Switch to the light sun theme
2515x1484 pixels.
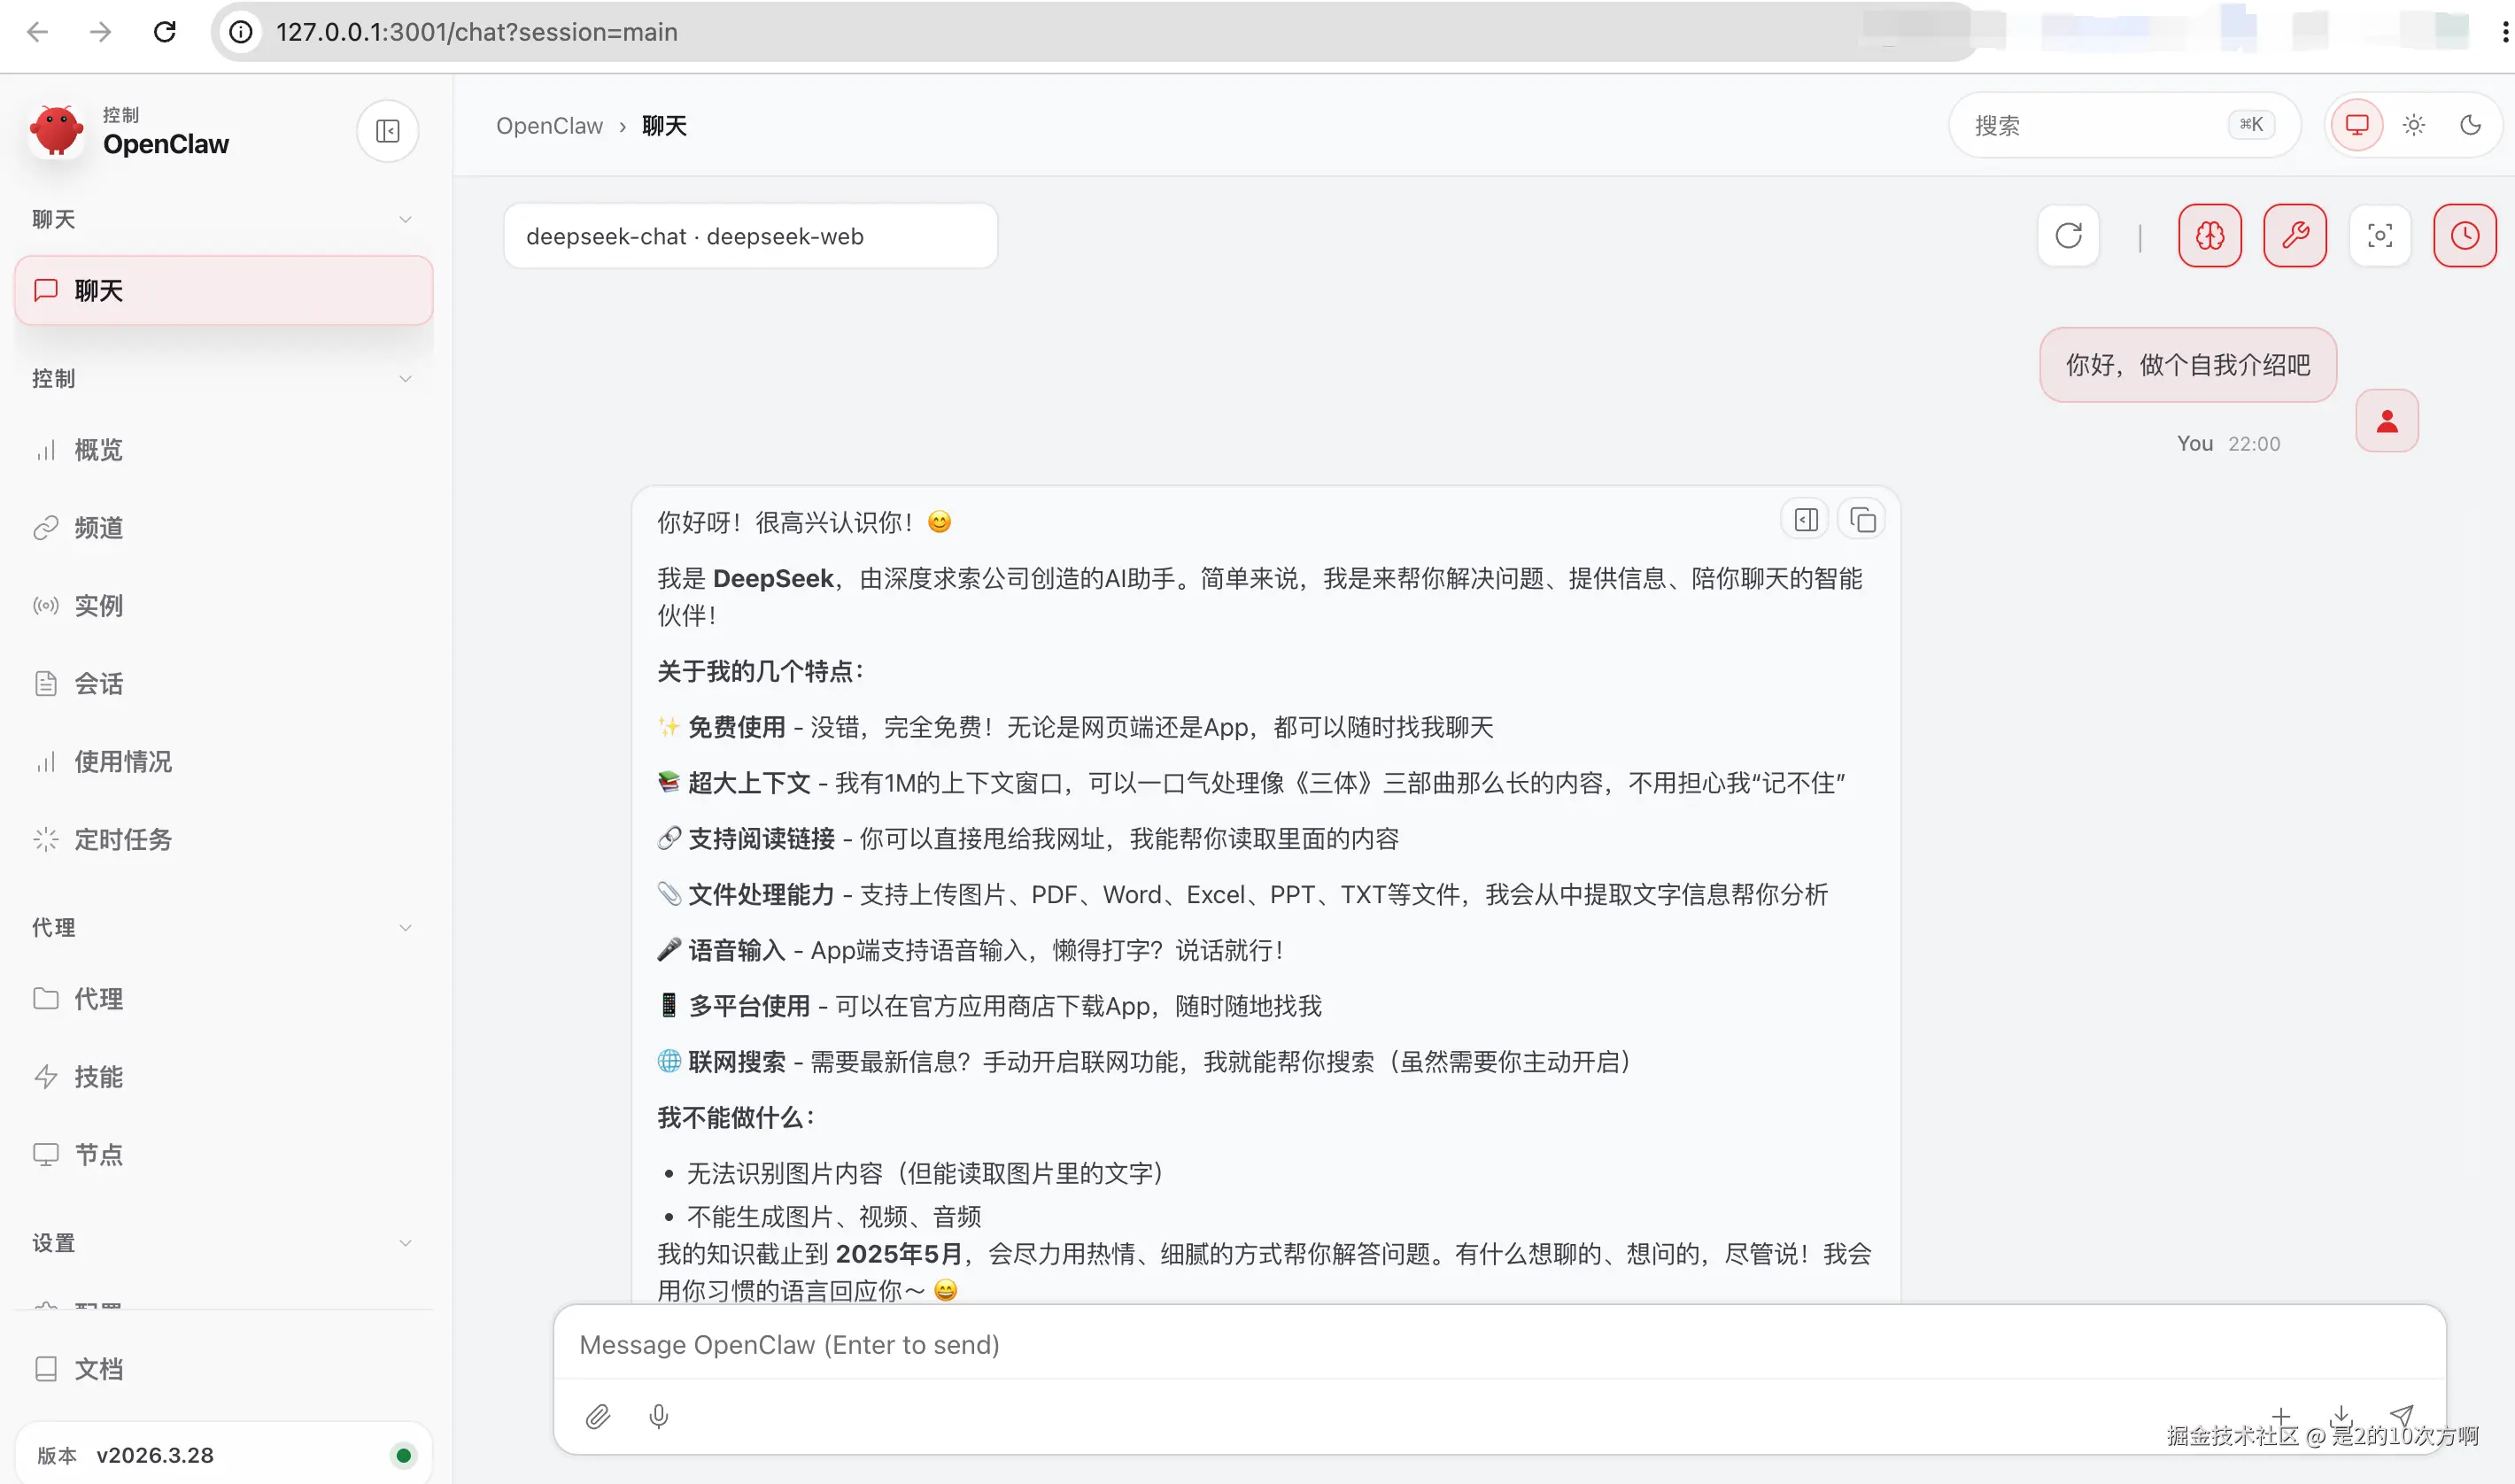2414,125
